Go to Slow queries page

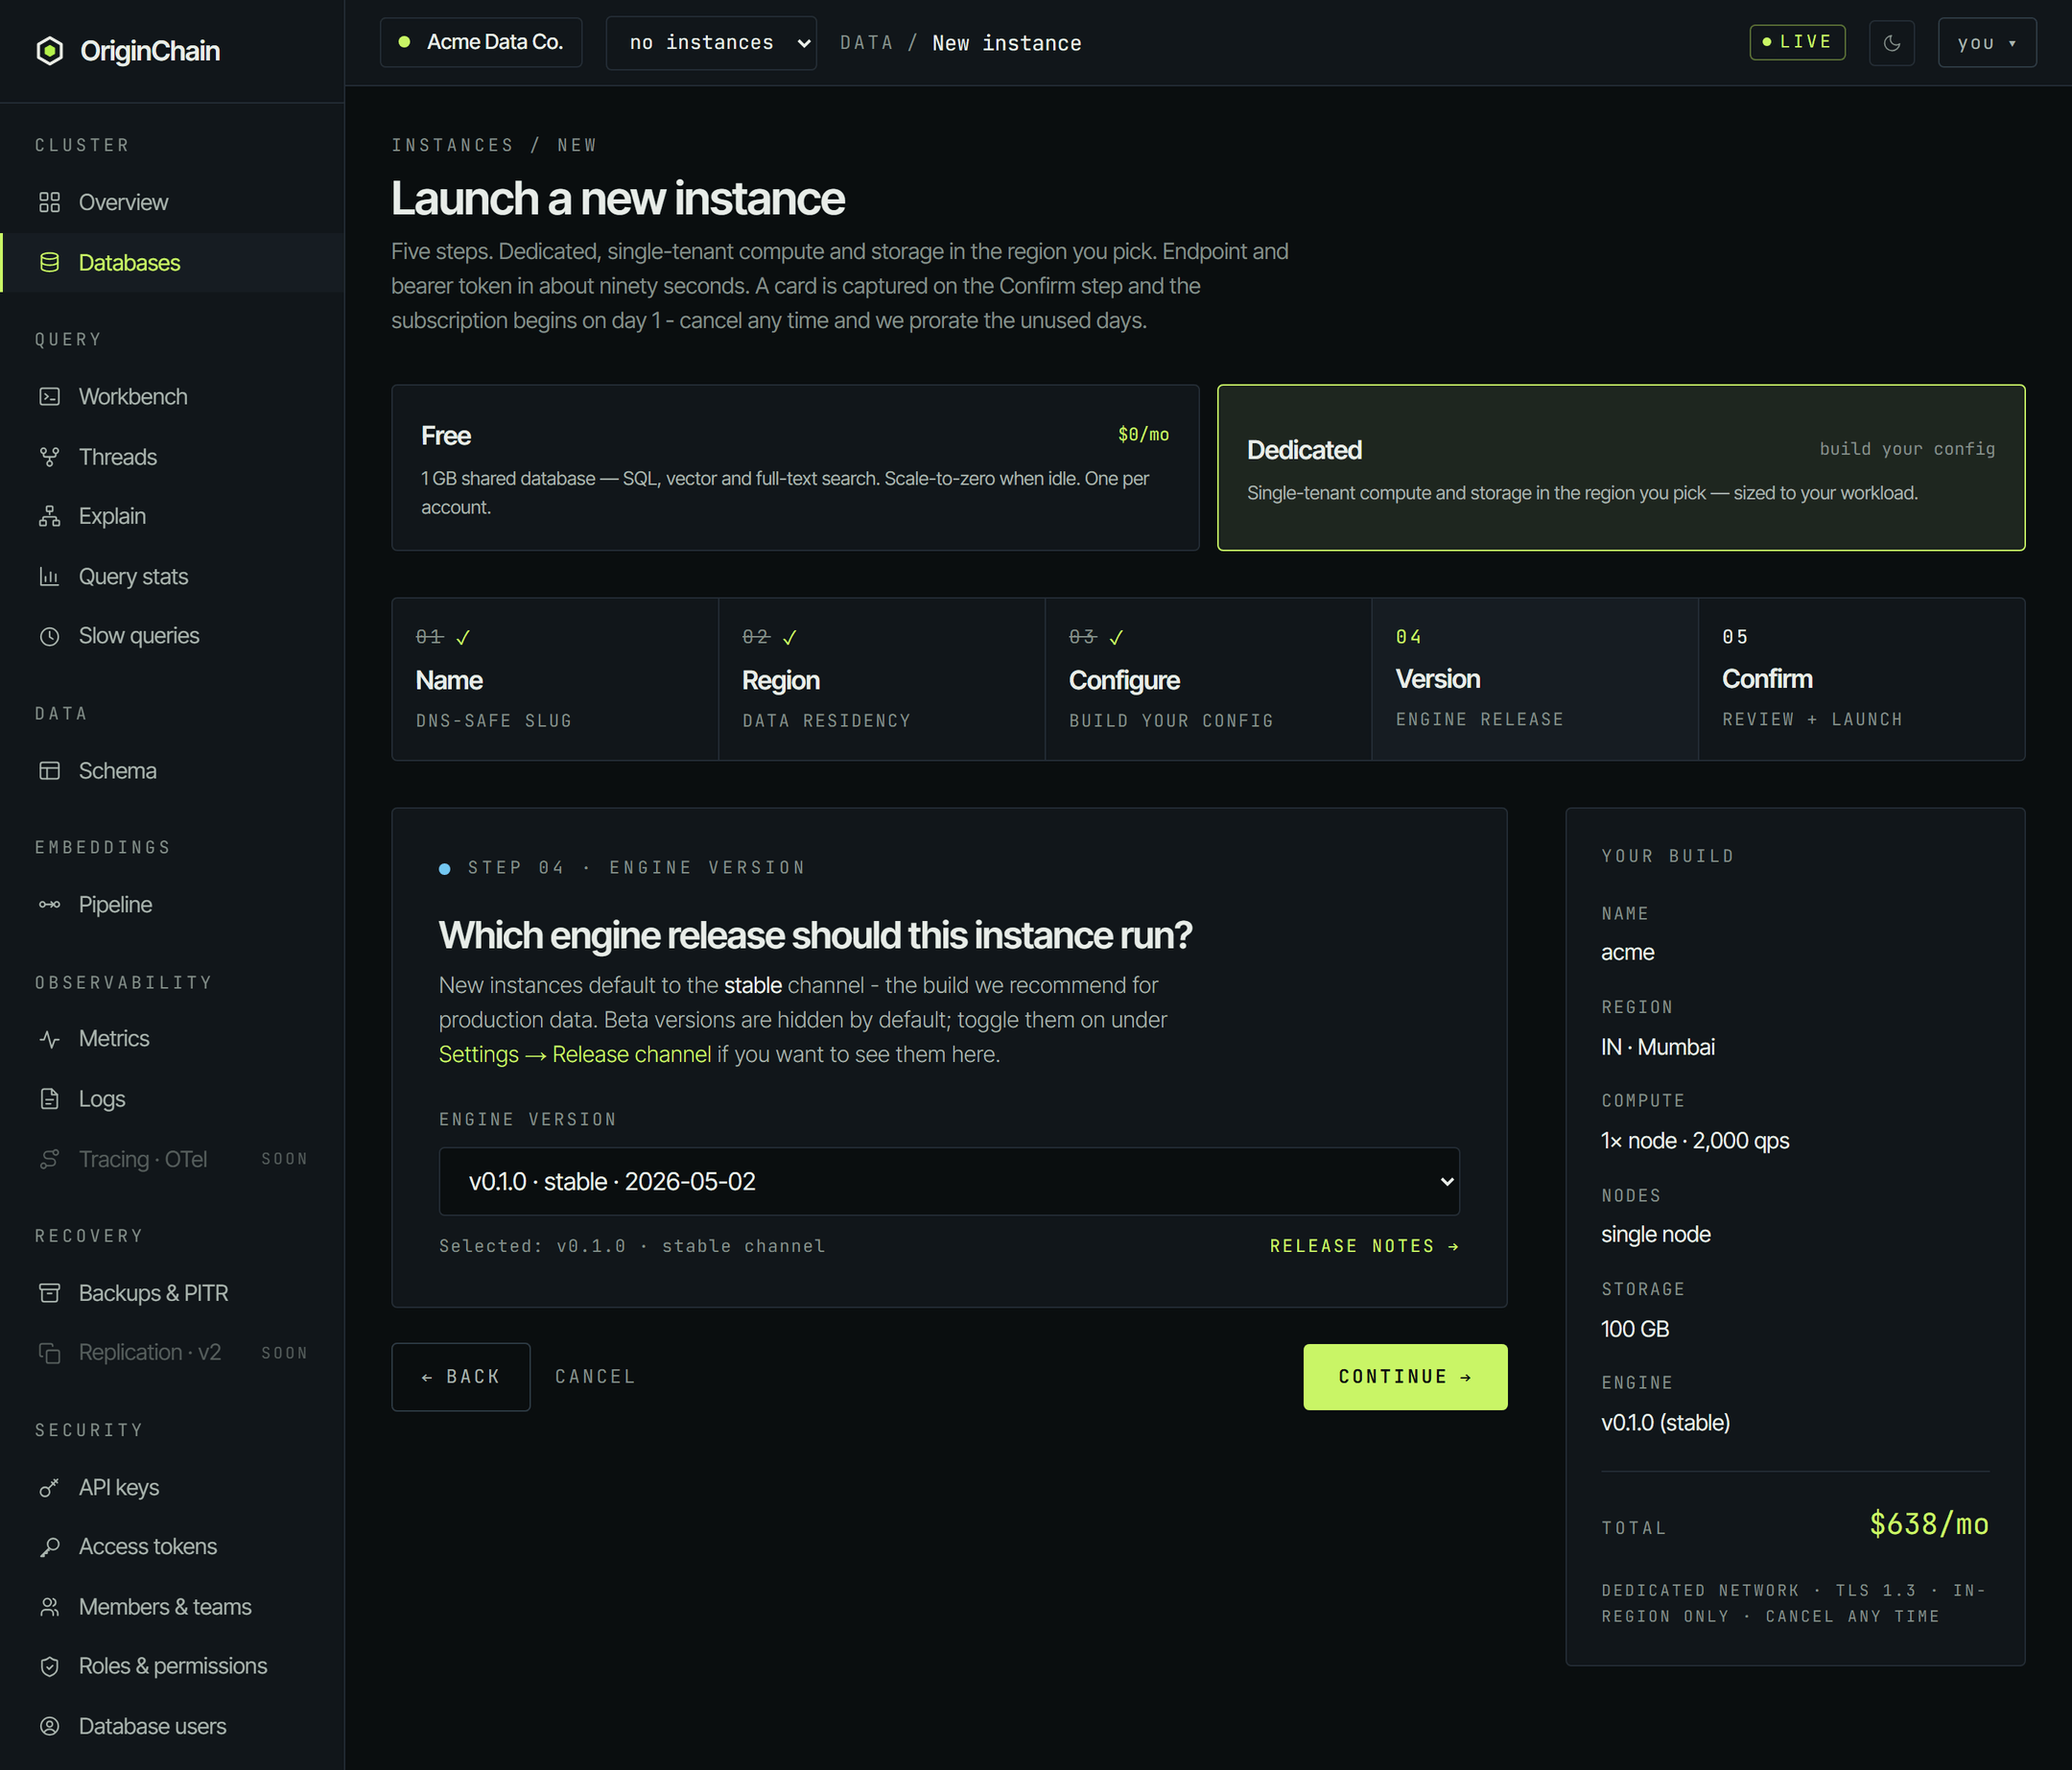pos(172,636)
